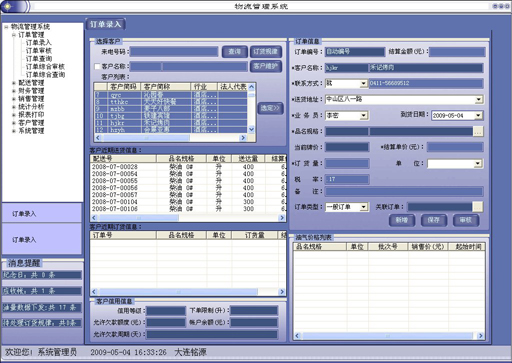512x363 pixels.
Task: Select the 系统管理 tree item
Action: coord(31,131)
